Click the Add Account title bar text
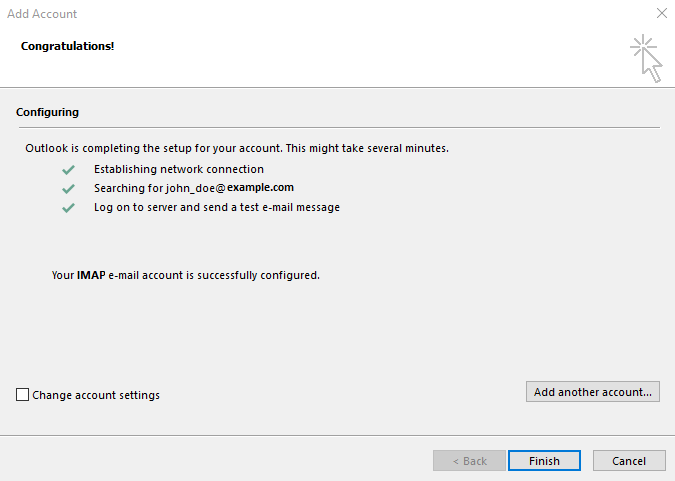The width and height of the screenshot is (675, 481). click(42, 14)
